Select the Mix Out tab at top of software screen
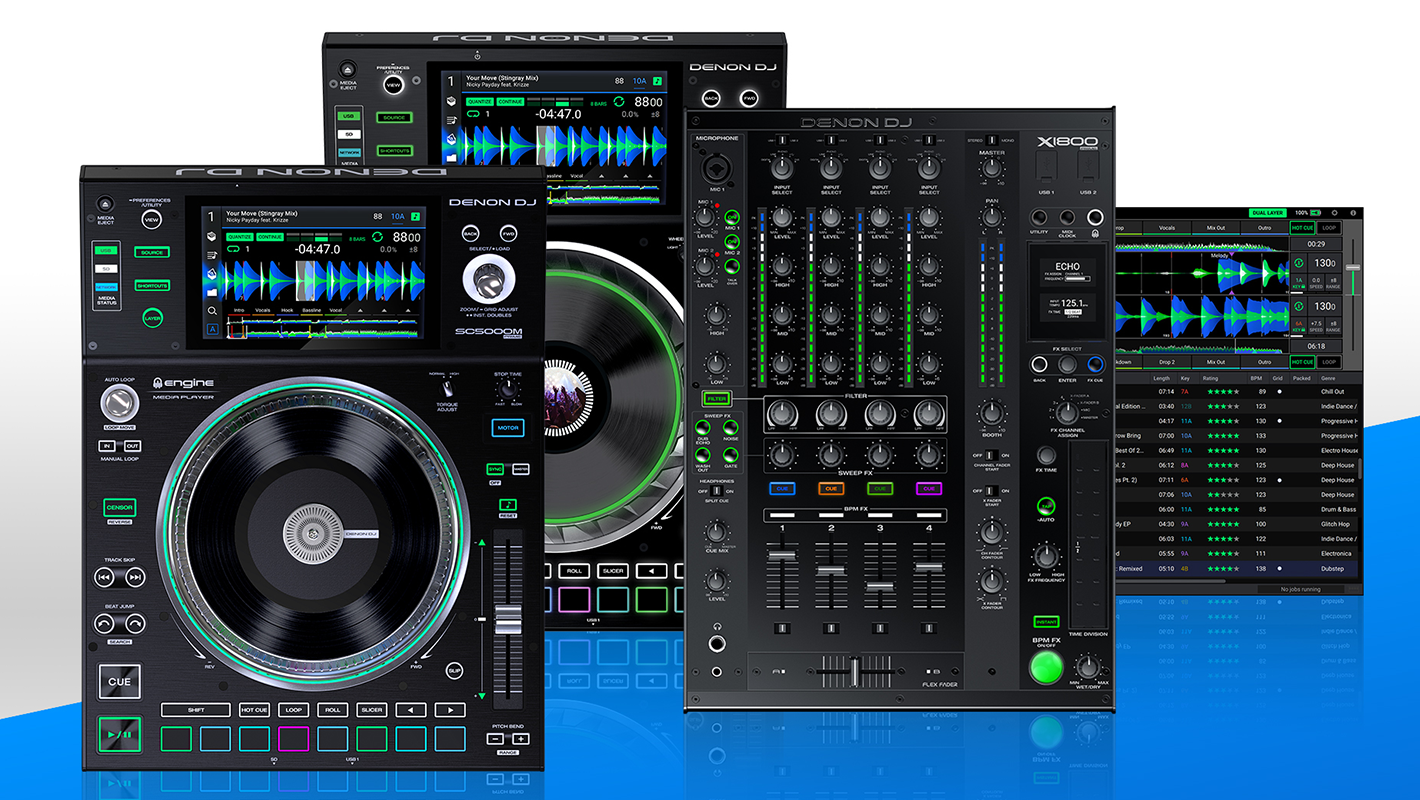Viewport: 1420px width, 800px height. click(1215, 228)
